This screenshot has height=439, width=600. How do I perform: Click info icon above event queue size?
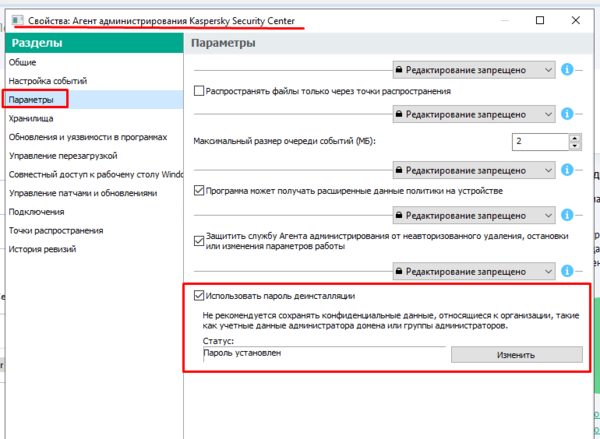click(567, 114)
